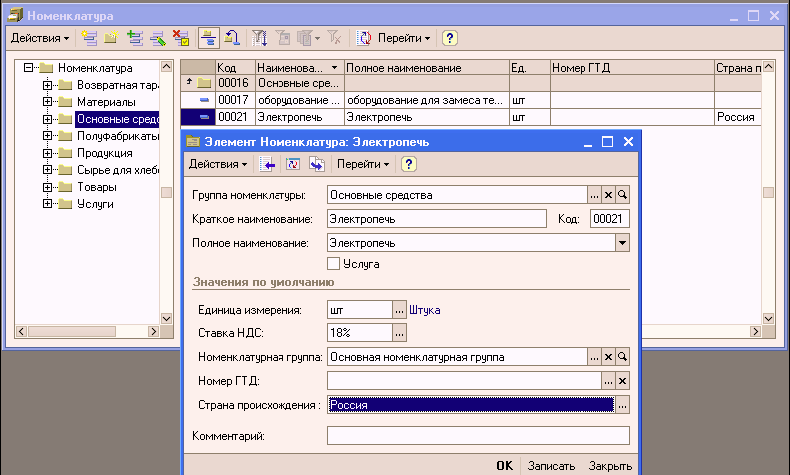This screenshot has height=475, width=790.
Task: Click the find in list icon in element dialog
Action: [267, 164]
